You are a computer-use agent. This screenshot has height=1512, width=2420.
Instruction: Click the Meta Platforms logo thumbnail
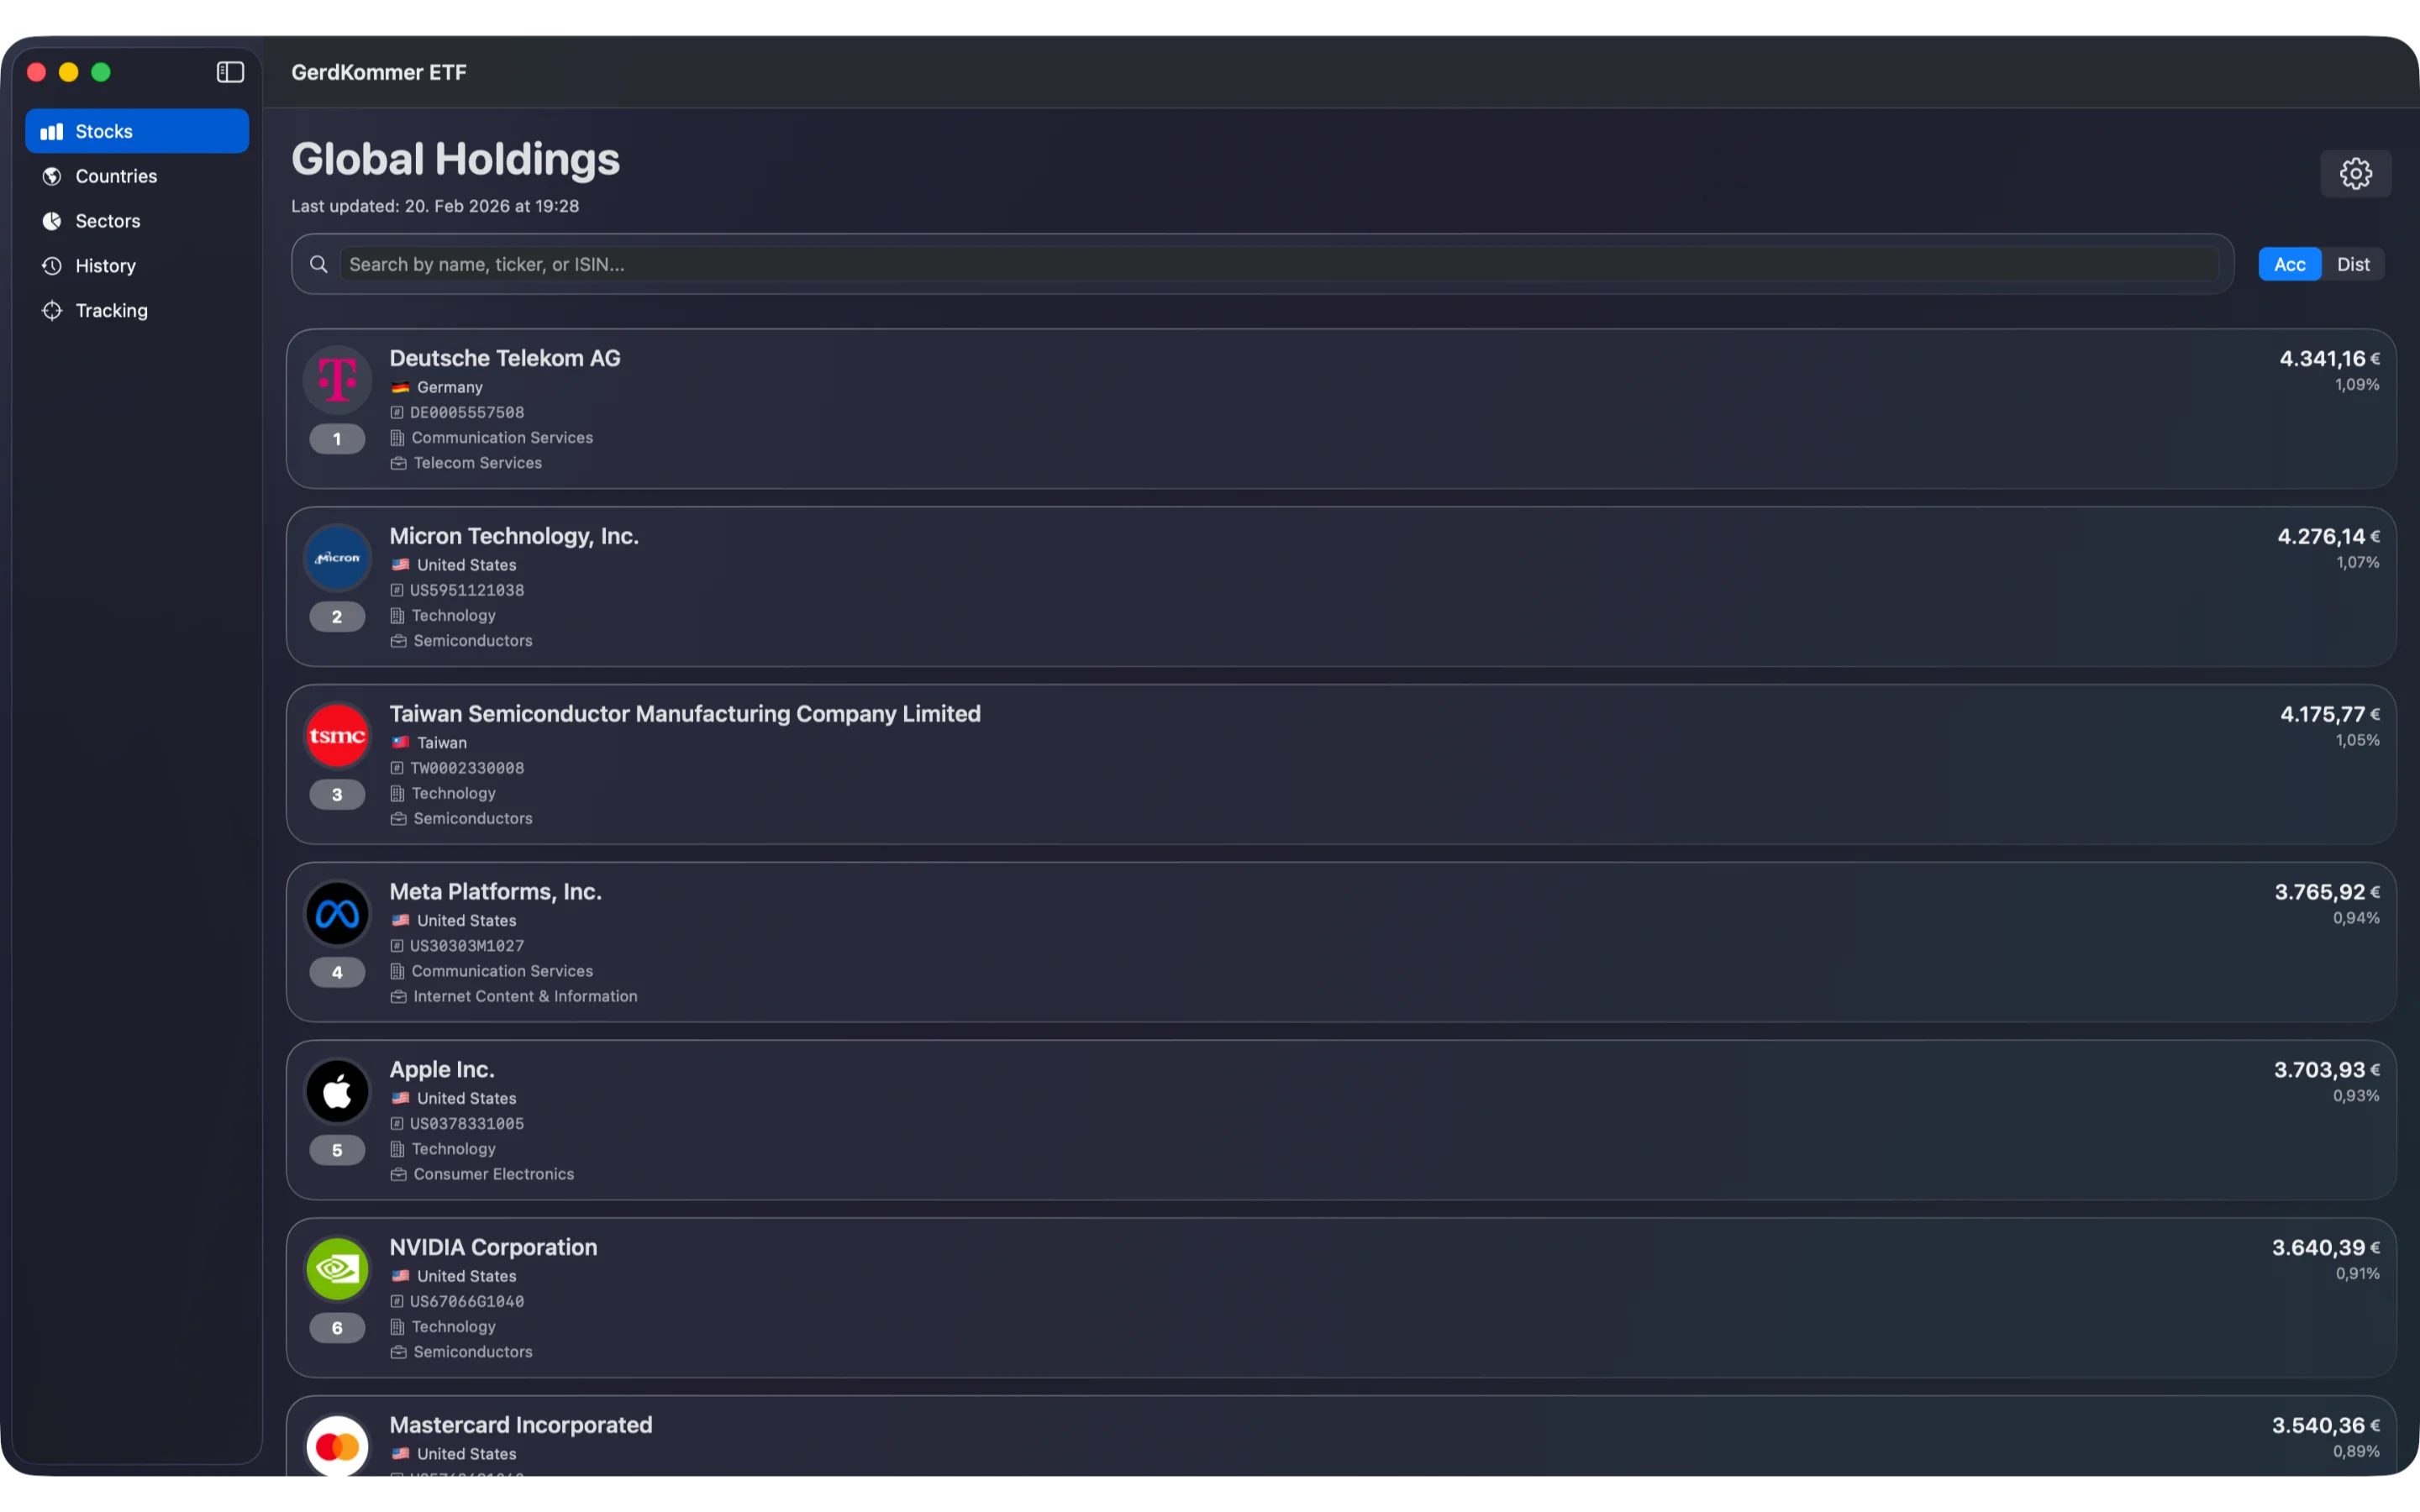pyautogui.click(x=336, y=913)
